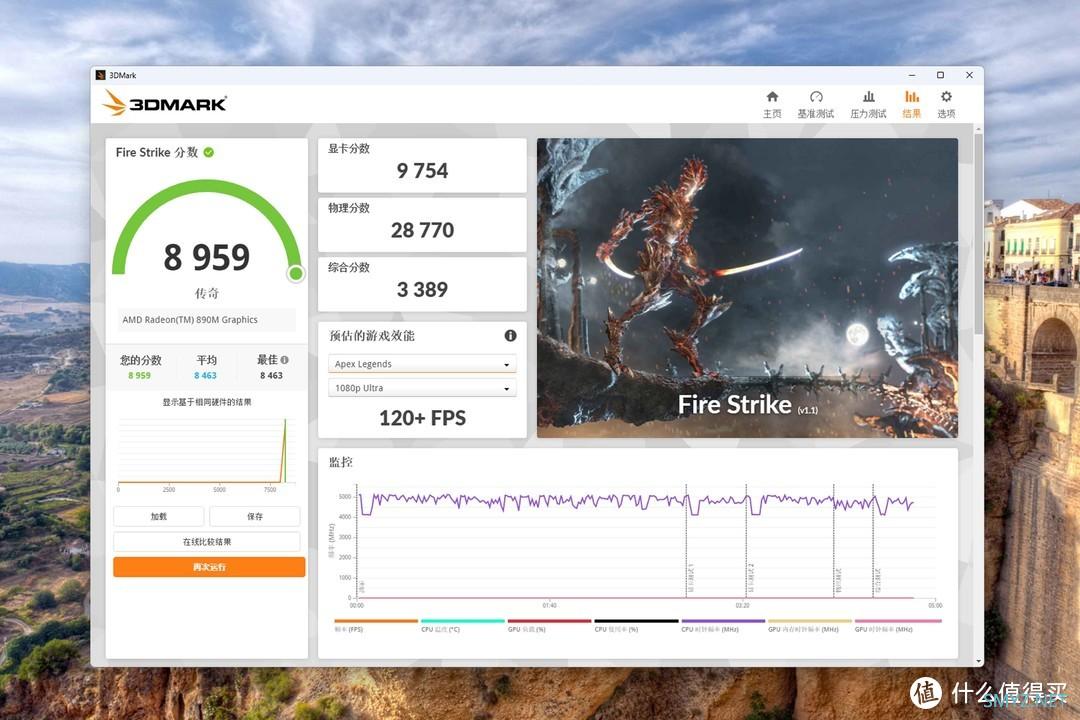
Task: Open the 主页 home tab
Action: click(772, 105)
